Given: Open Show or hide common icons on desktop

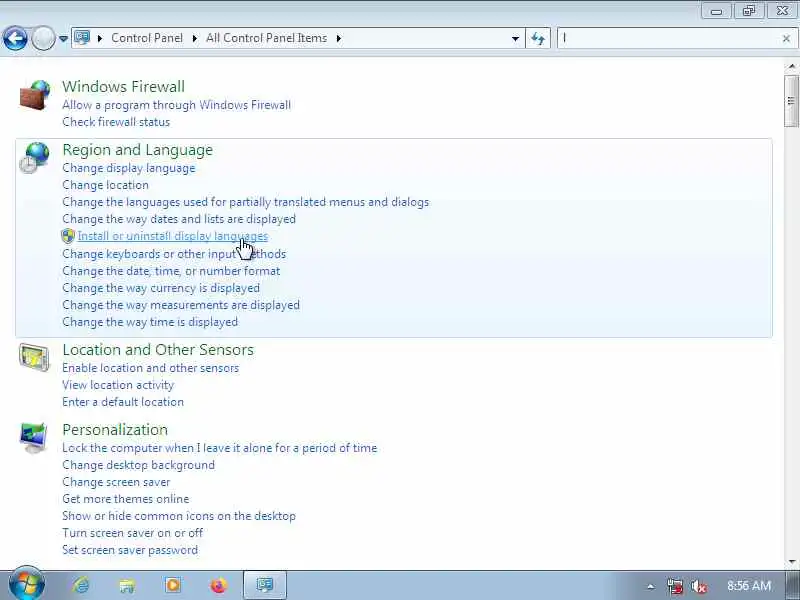Looking at the screenshot, I should [179, 516].
